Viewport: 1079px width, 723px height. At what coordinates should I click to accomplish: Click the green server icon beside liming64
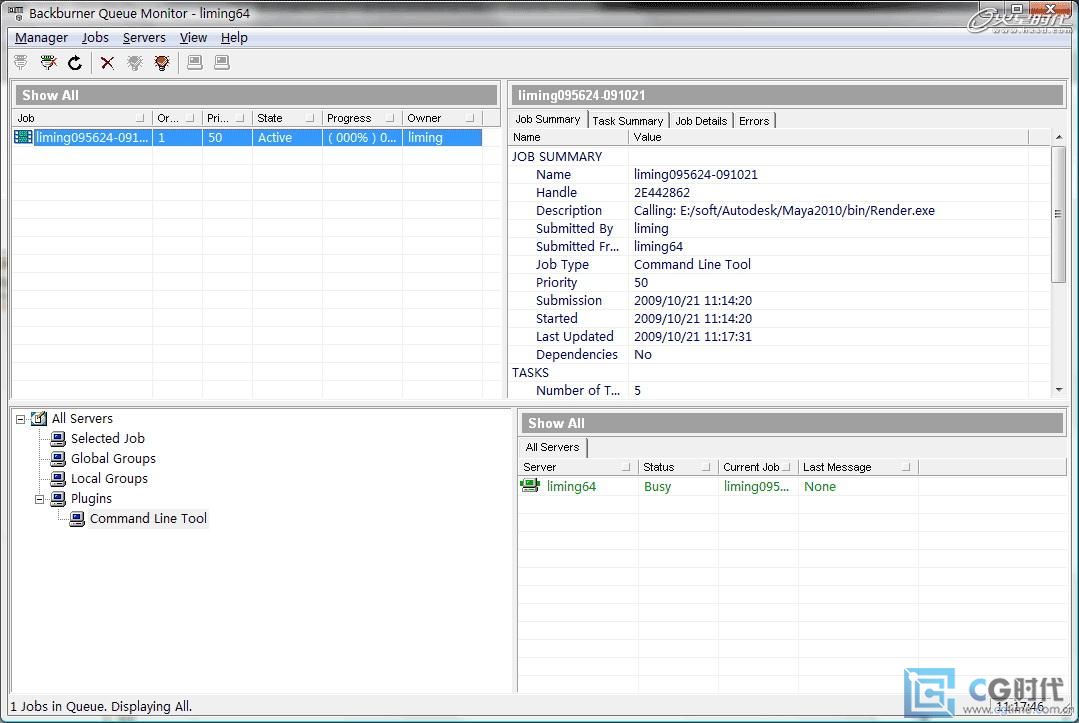pyautogui.click(x=530, y=486)
